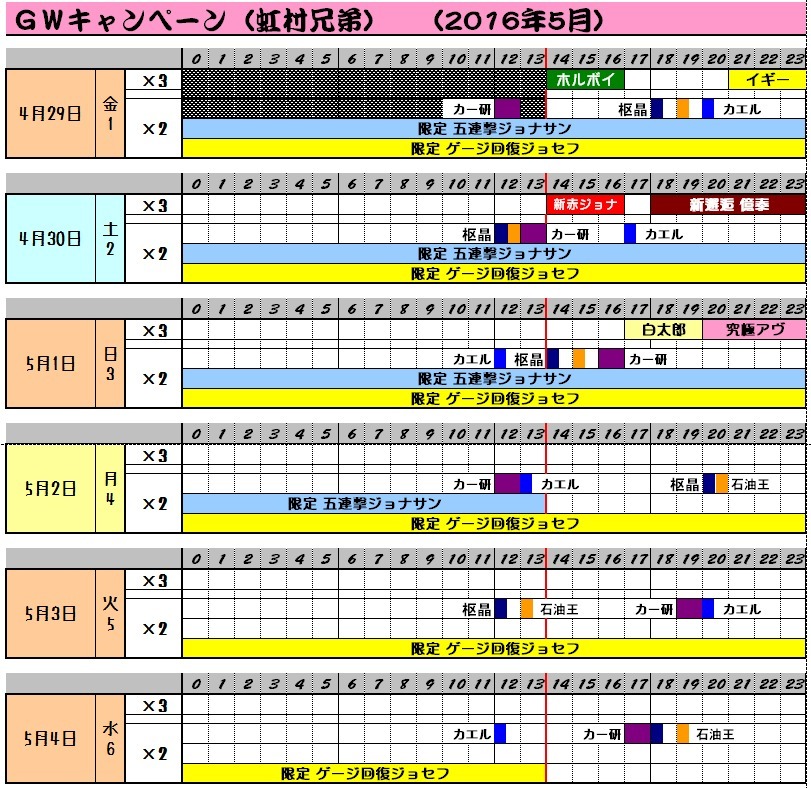Click the red 新赤ジョナ event block
The image size is (811, 788).
(x=585, y=205)
